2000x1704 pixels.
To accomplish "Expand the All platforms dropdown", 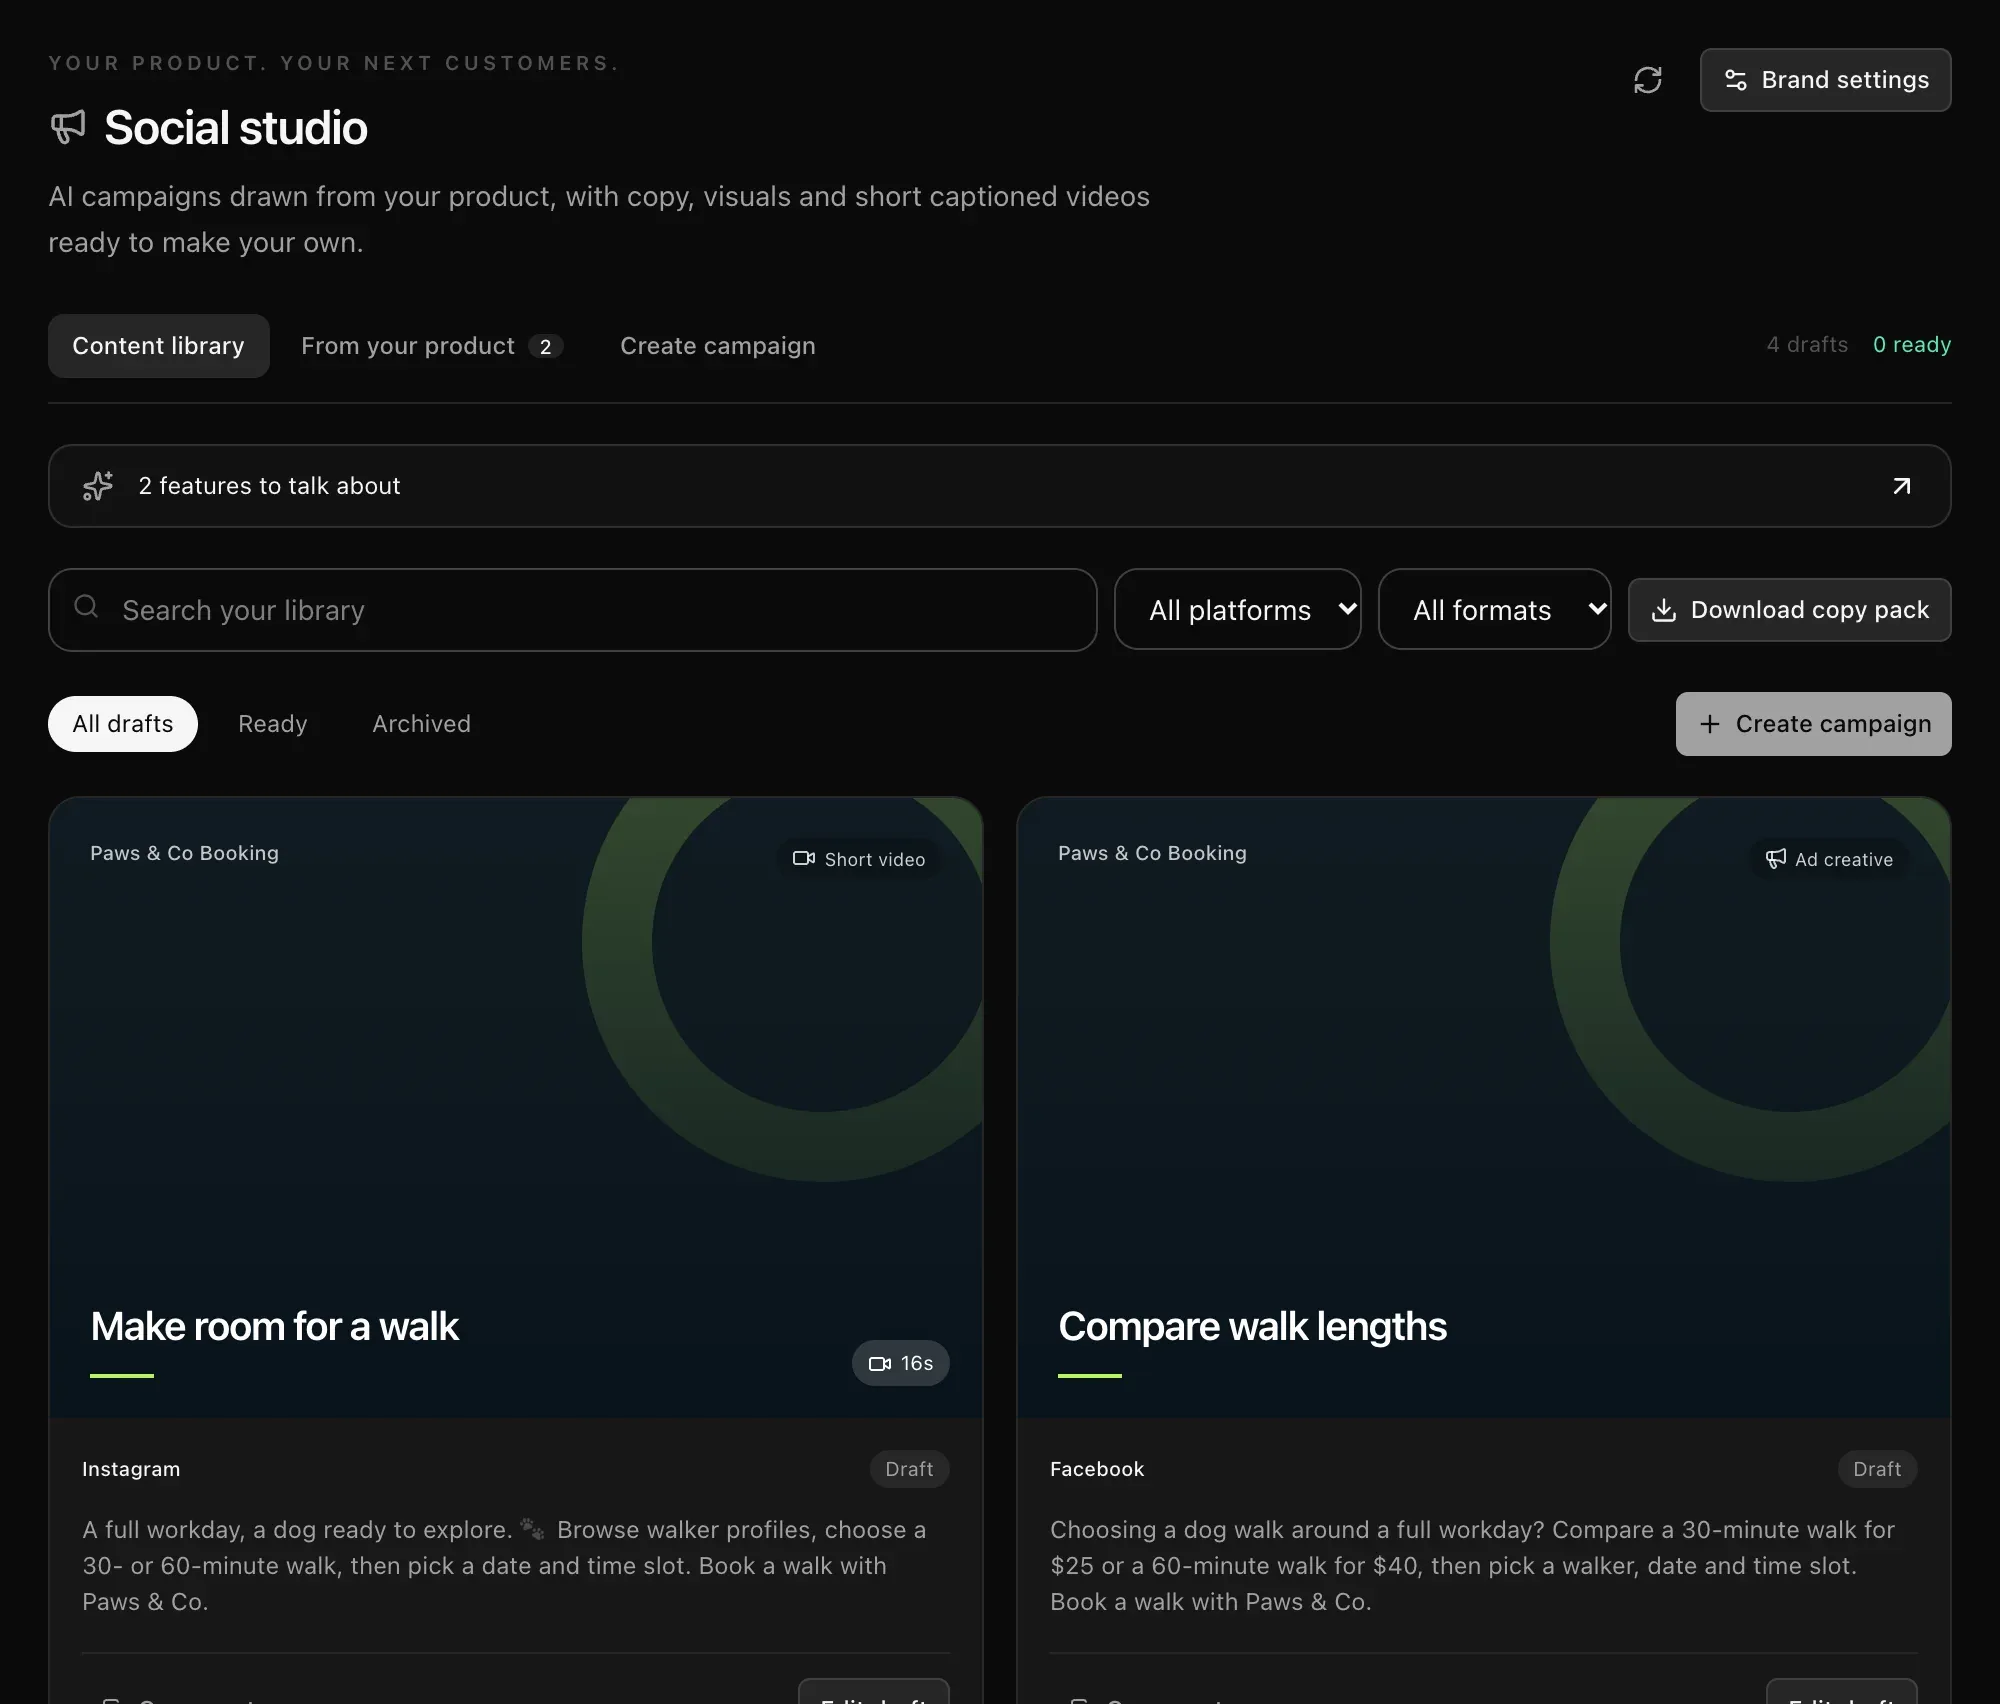I will (x=1237, y=609).
